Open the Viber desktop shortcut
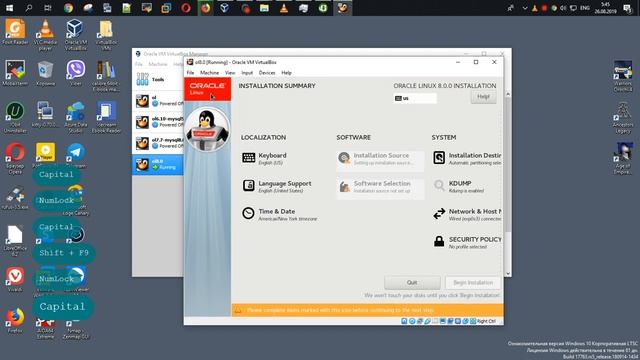The width and height of the screenshot is (640, 360). 76,73
